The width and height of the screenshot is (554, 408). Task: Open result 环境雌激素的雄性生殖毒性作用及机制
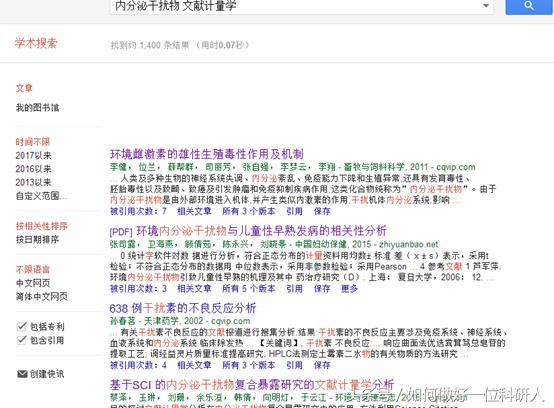[x=207, y=154]
